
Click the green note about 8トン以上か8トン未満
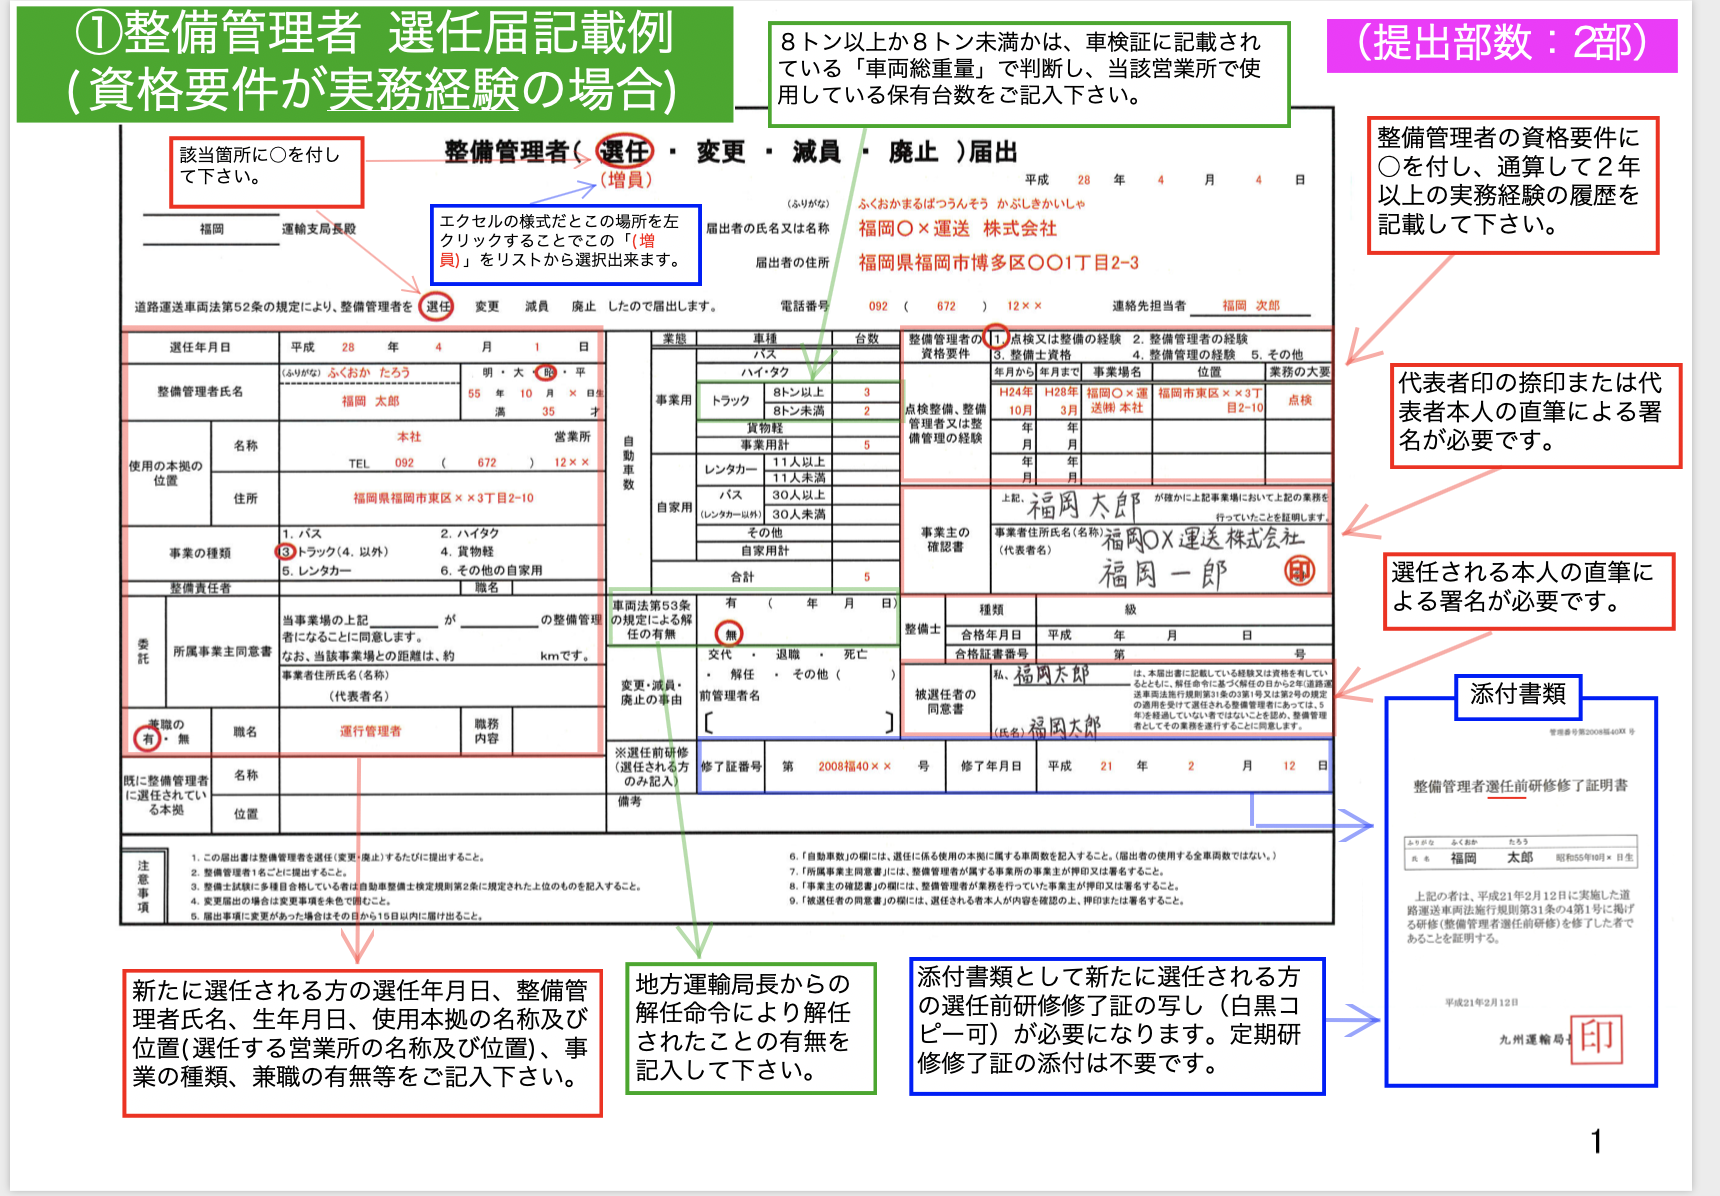click(1029, 73)
